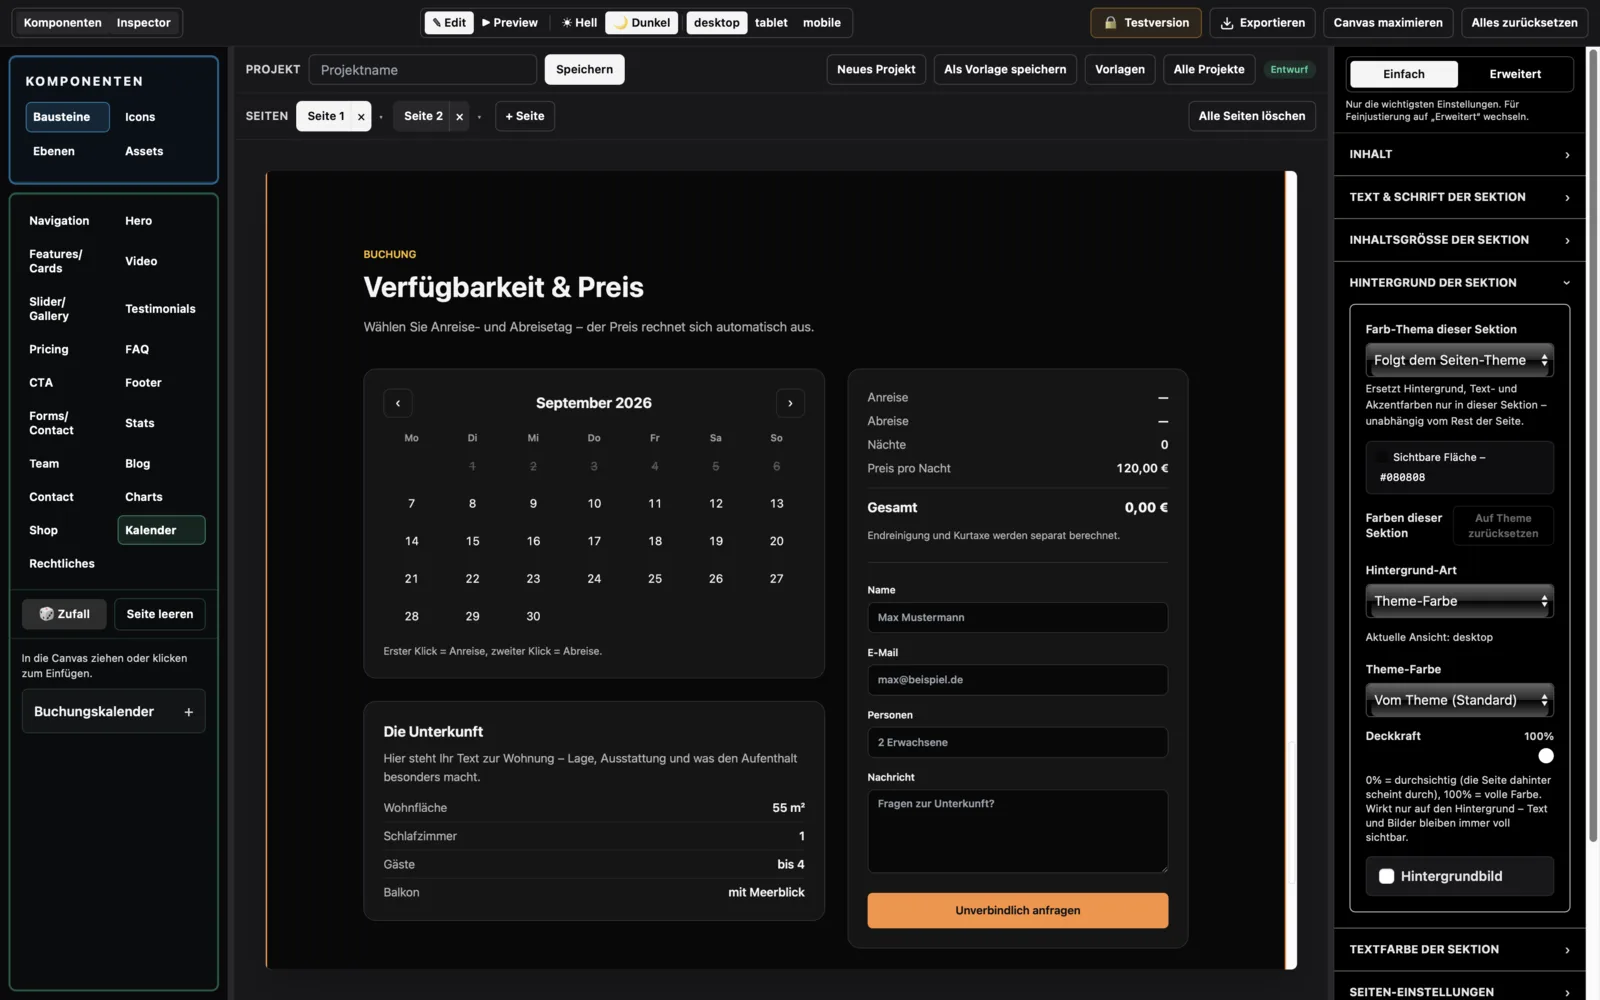Viewport: 1600px width, 1000px height.
Task: Expand the INHALT section
Action: pyautogui.click(x=1459, y=155)
